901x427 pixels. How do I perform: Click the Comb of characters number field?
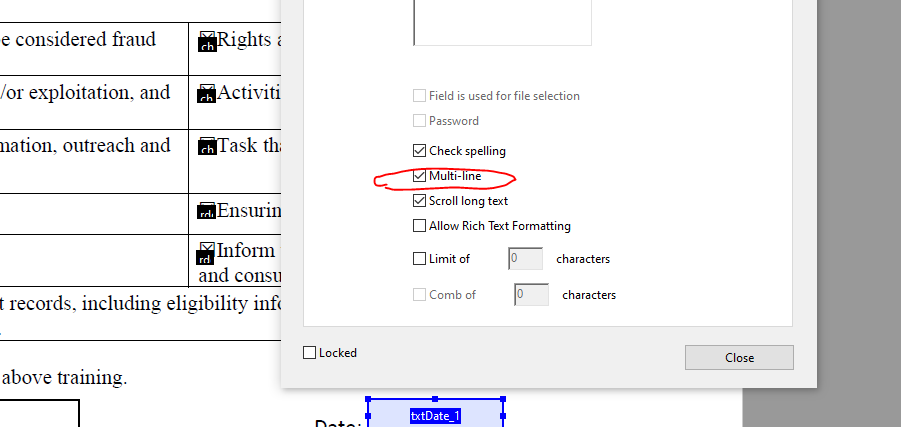532,295
